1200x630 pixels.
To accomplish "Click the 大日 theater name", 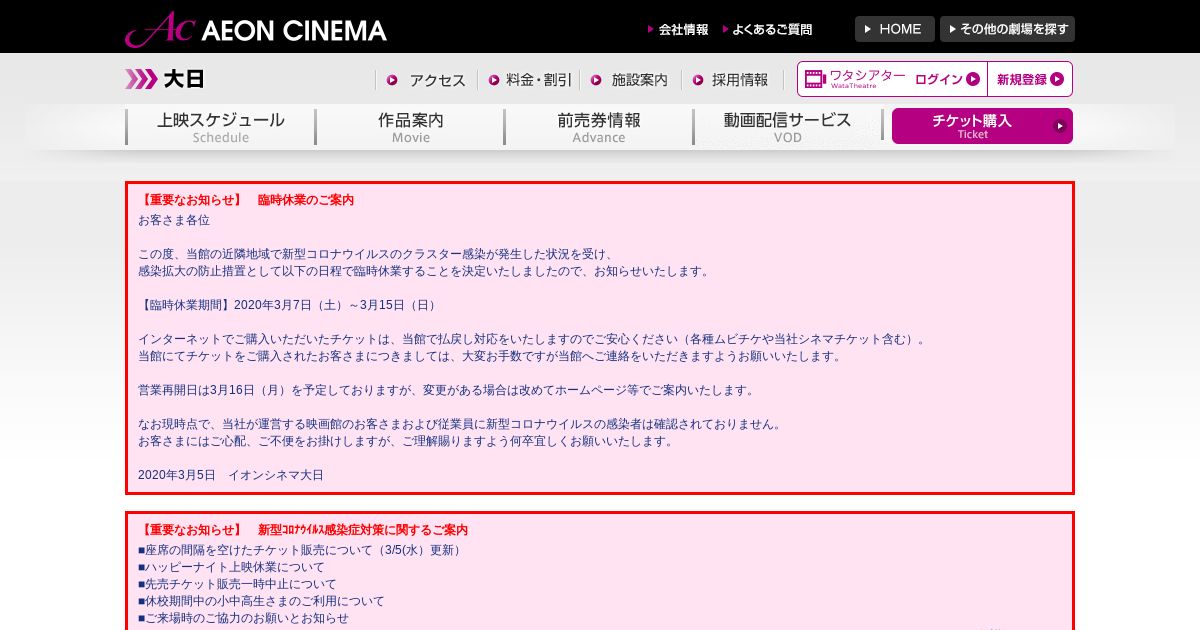I will click(x=184, y=80).
